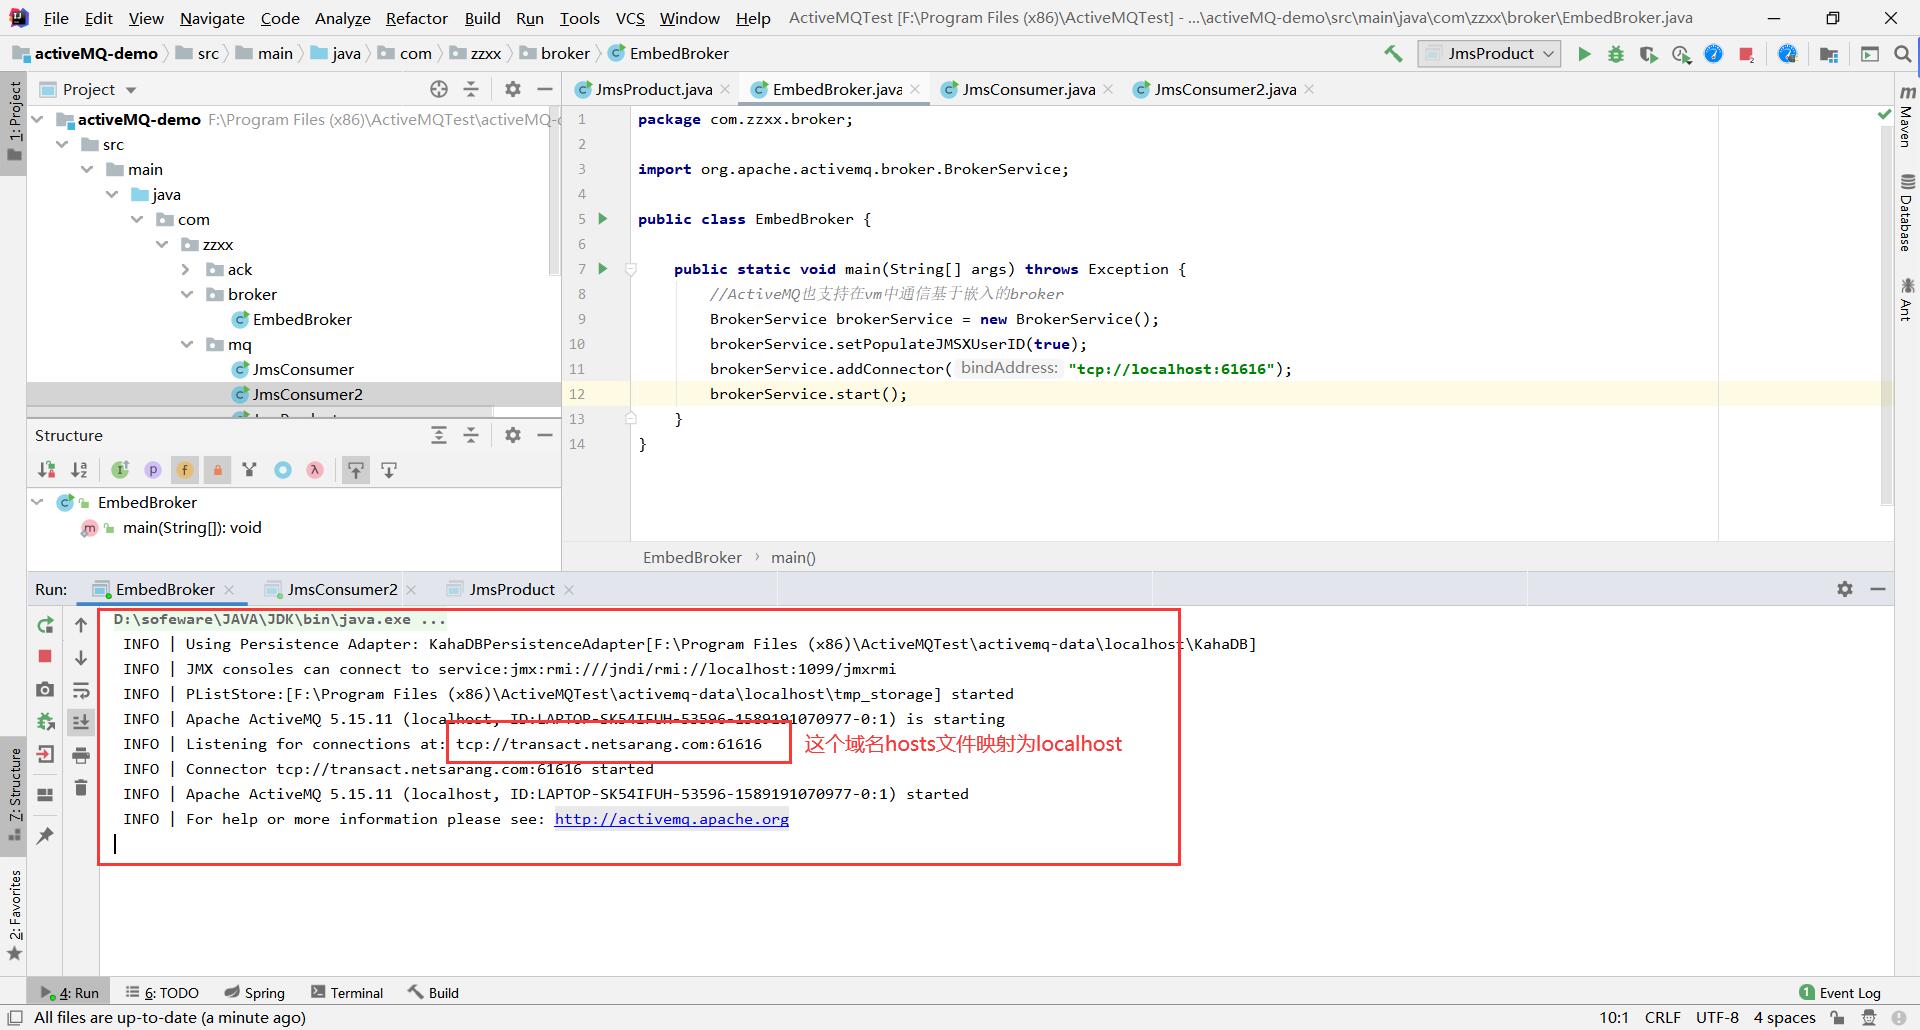Toggle Show Fields filter in Structure panel
This screenshot has width=1920, height=1030.
185,470
